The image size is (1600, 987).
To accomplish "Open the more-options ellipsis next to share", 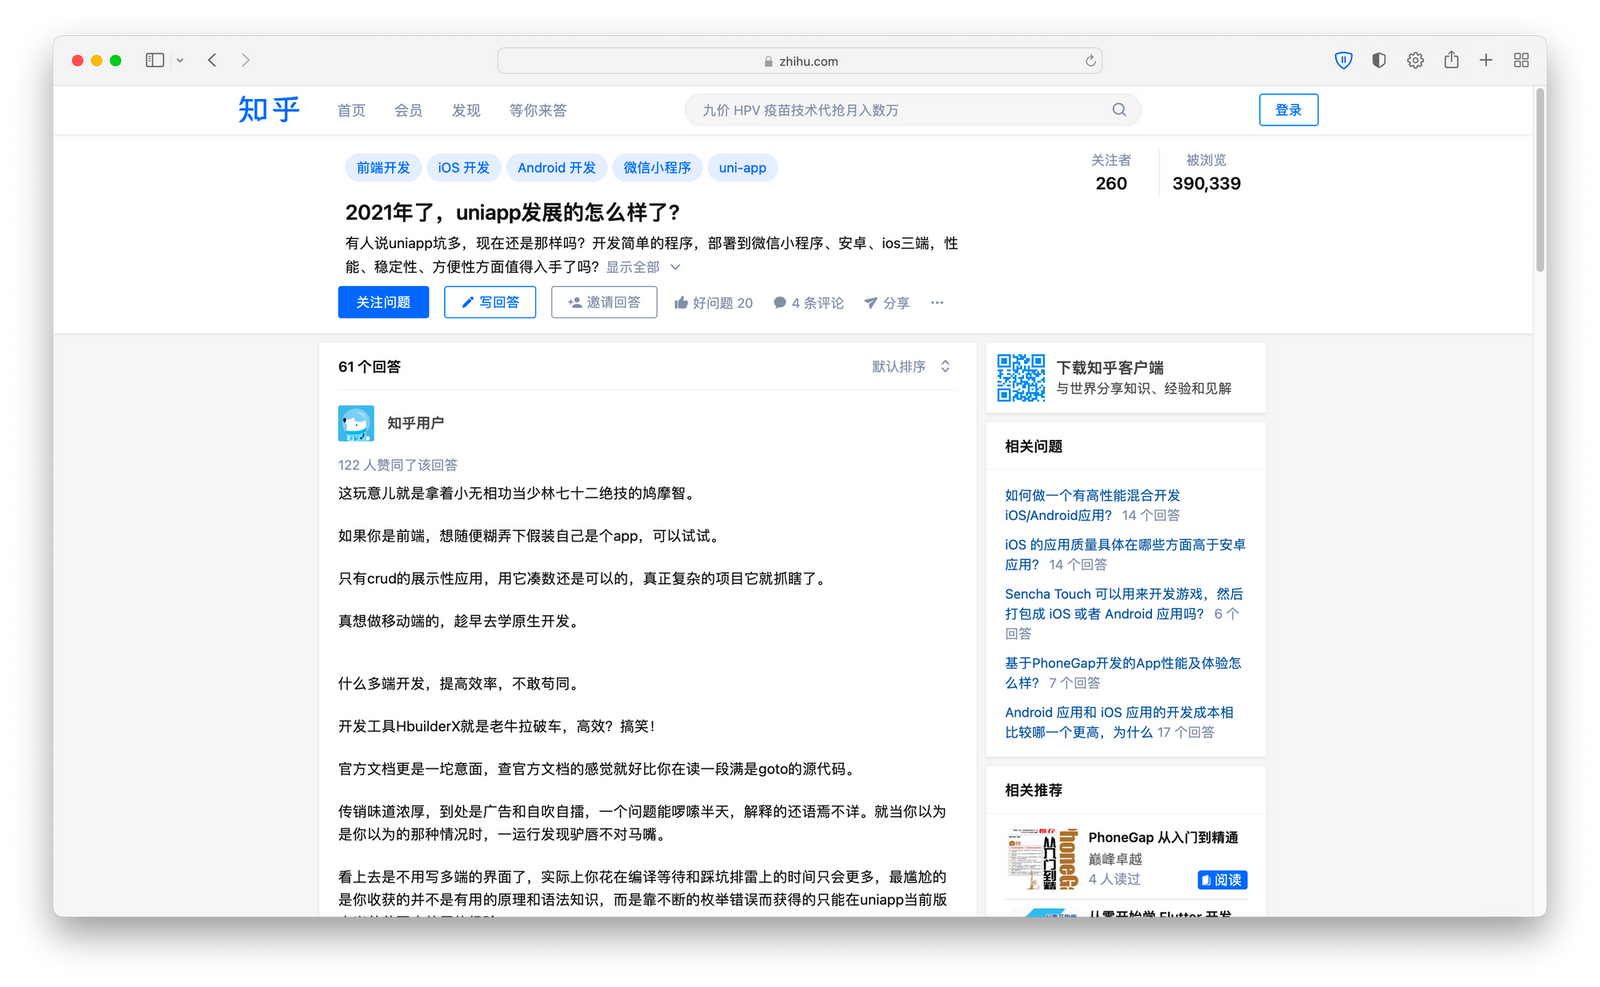I will point(937,302).
